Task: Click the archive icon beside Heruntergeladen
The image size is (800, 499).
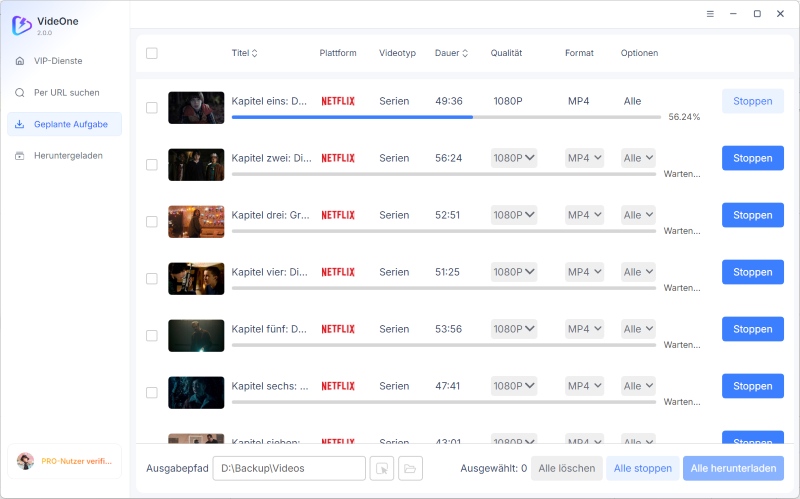Action: coord(19,156)
